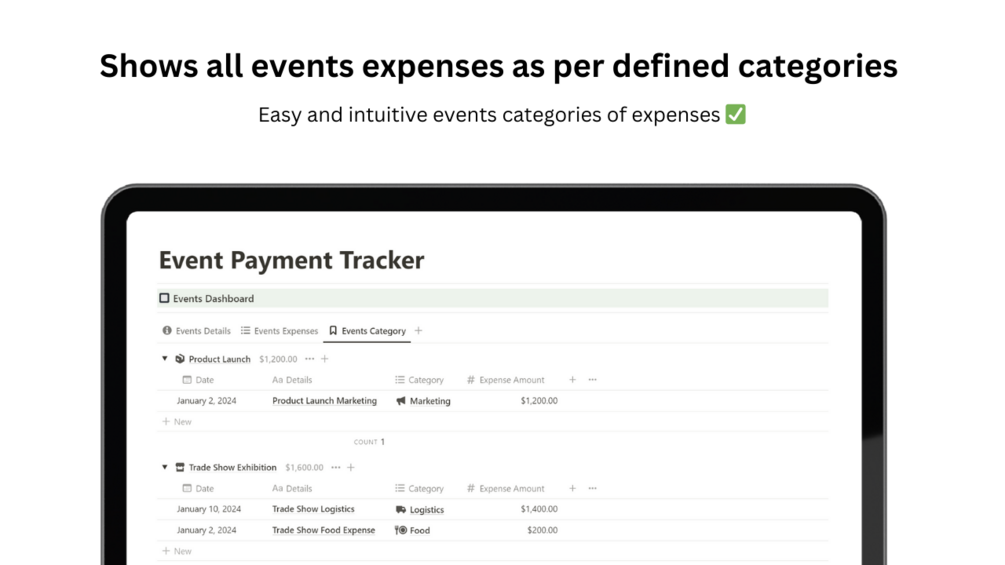Click the Logistics category tag
This screenshot has width=1005, height=565.
coord(427,509)
